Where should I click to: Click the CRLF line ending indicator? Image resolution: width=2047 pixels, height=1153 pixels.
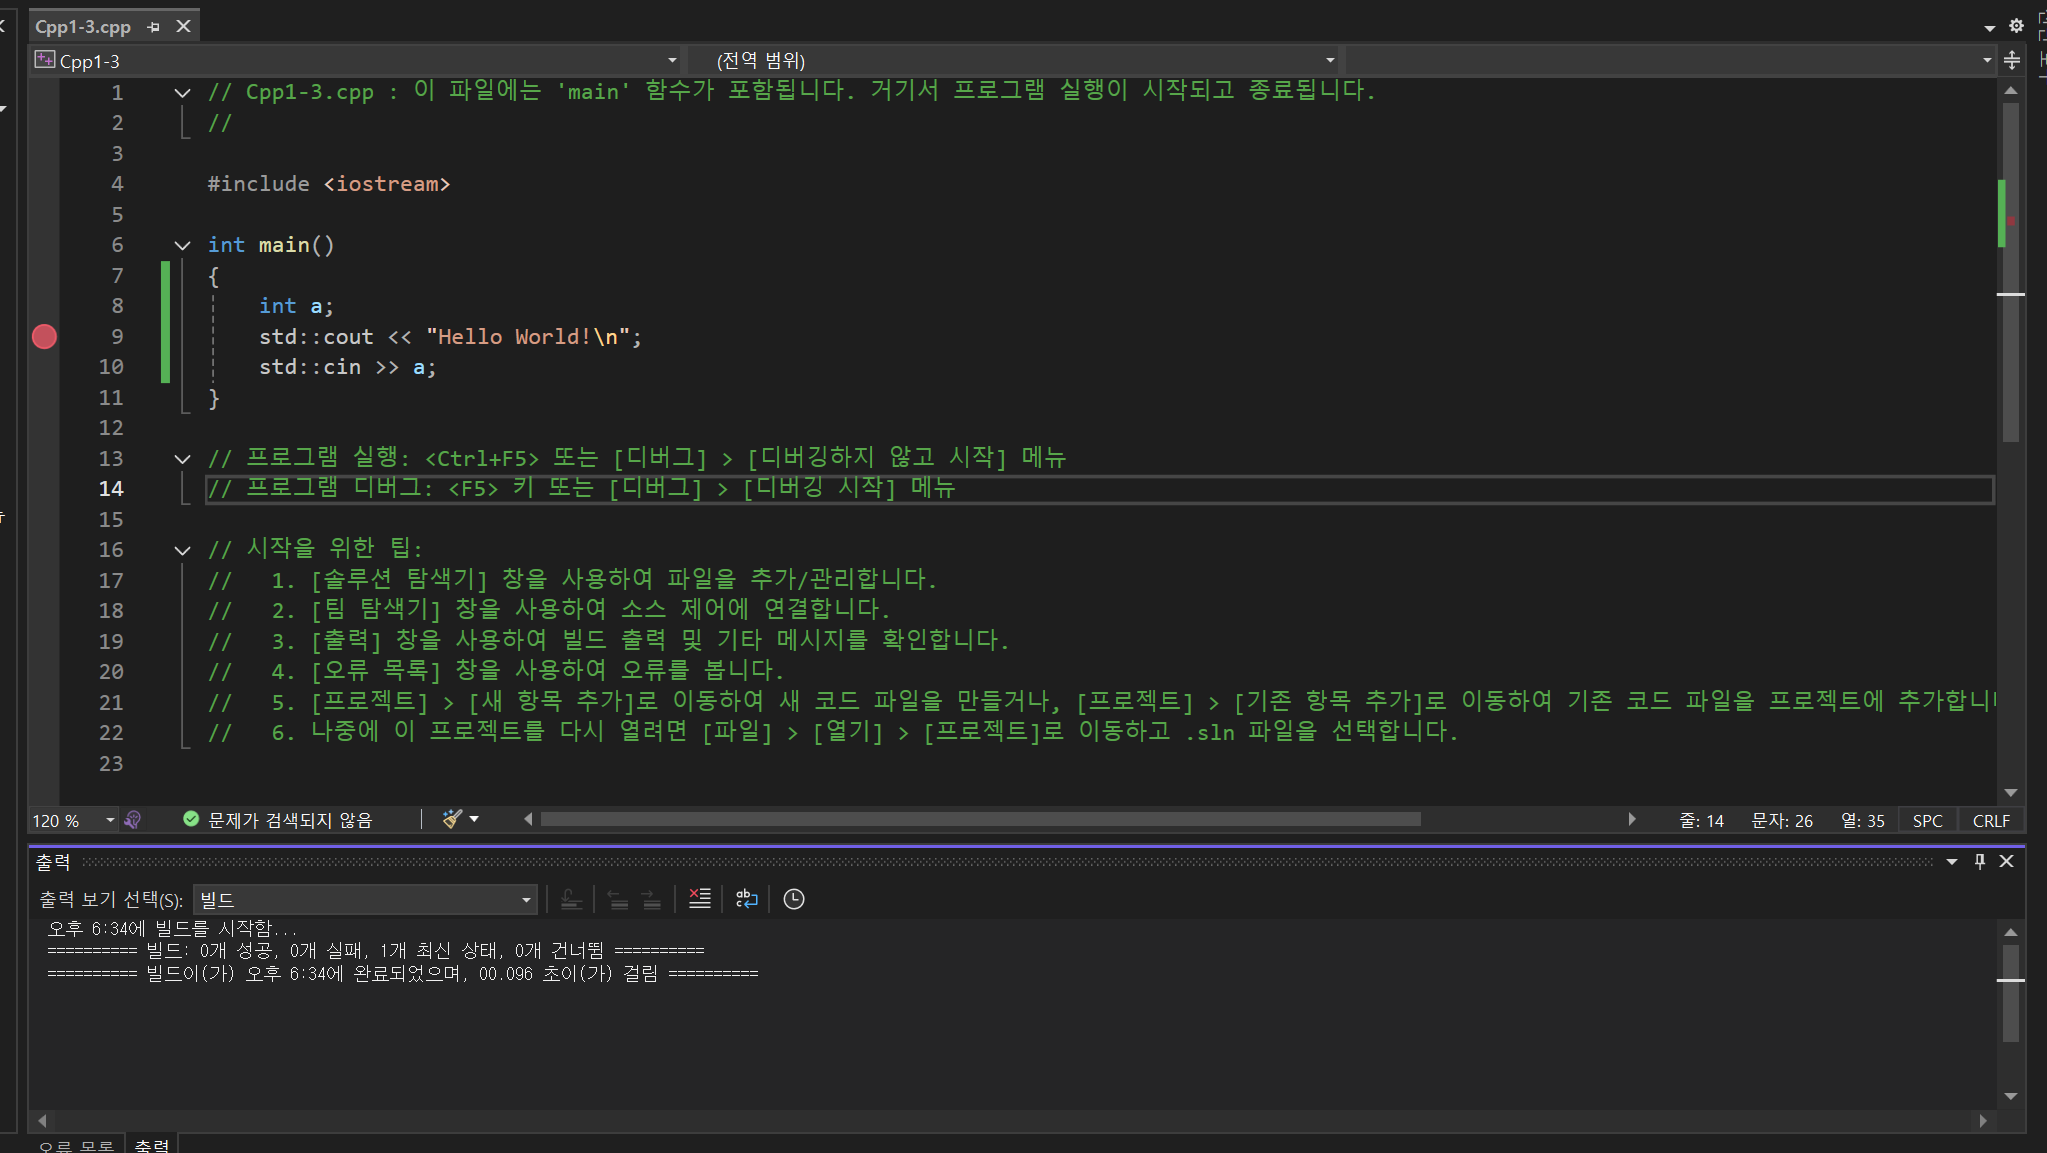(1990, 820)
